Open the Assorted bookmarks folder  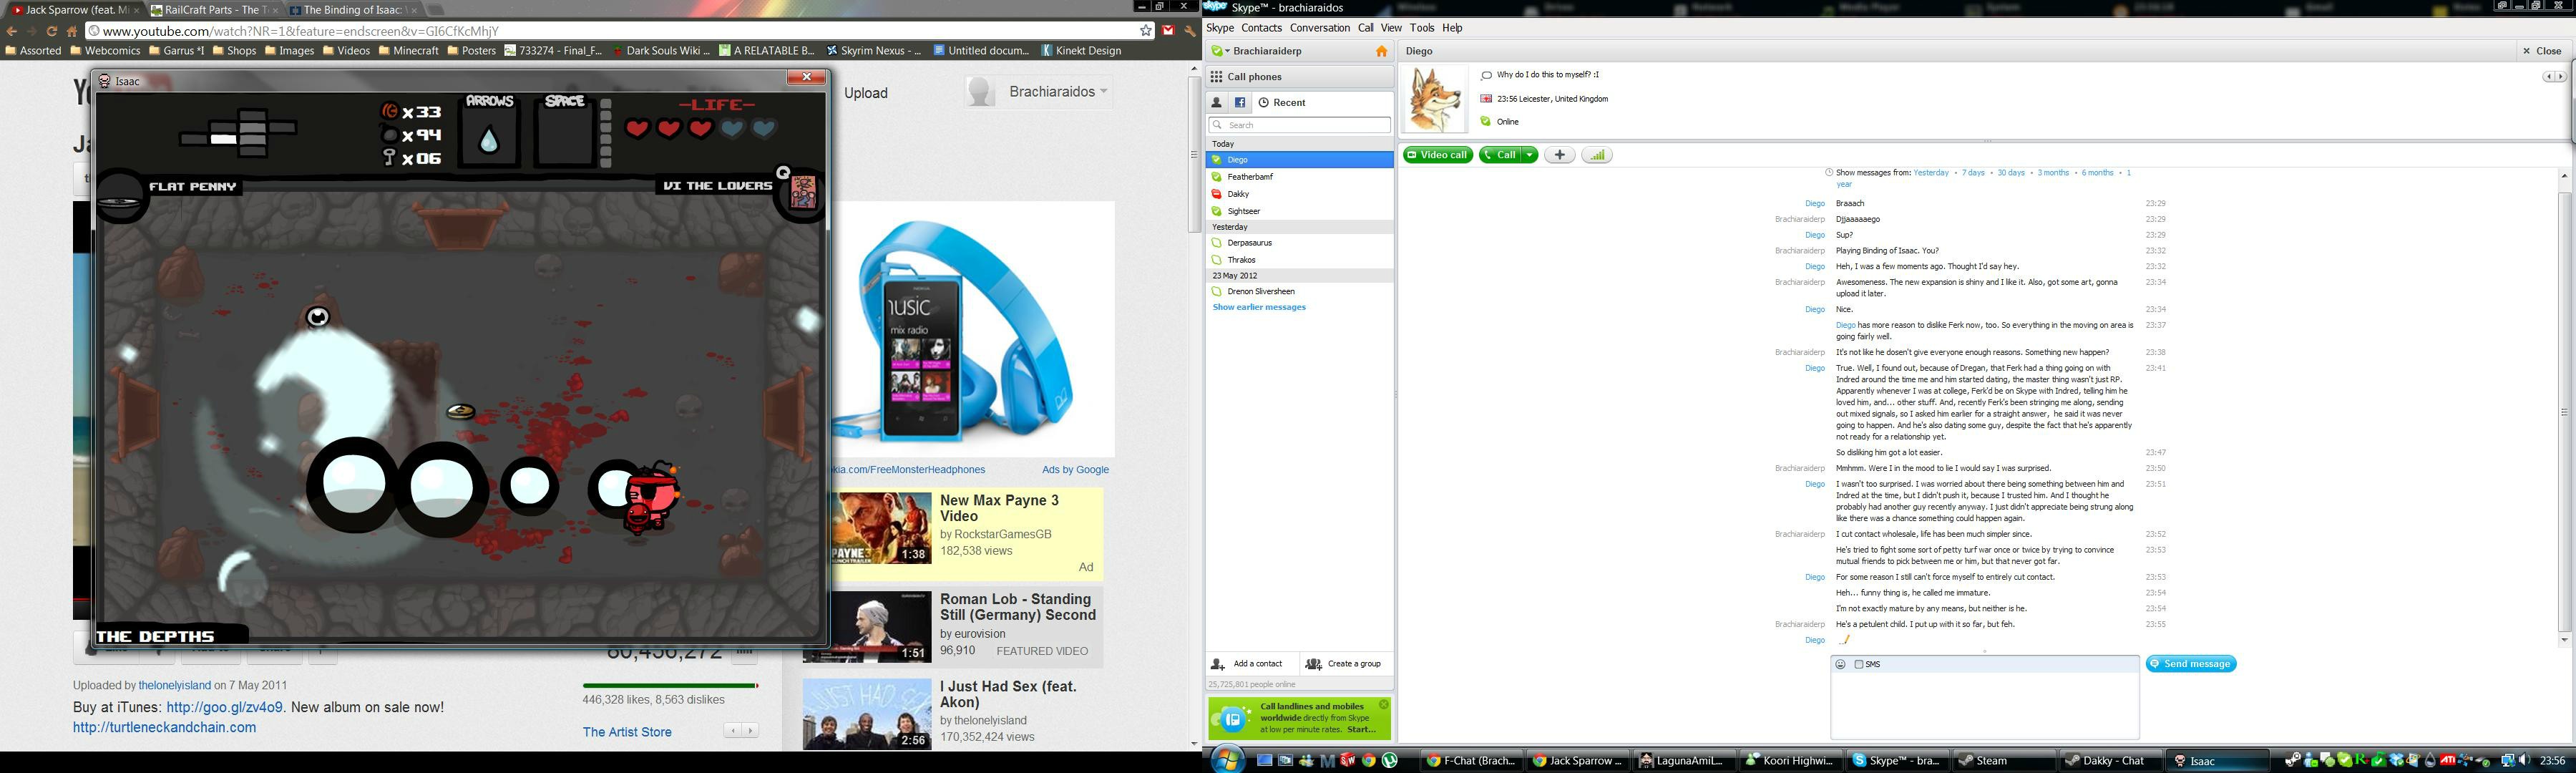[34, 51]
